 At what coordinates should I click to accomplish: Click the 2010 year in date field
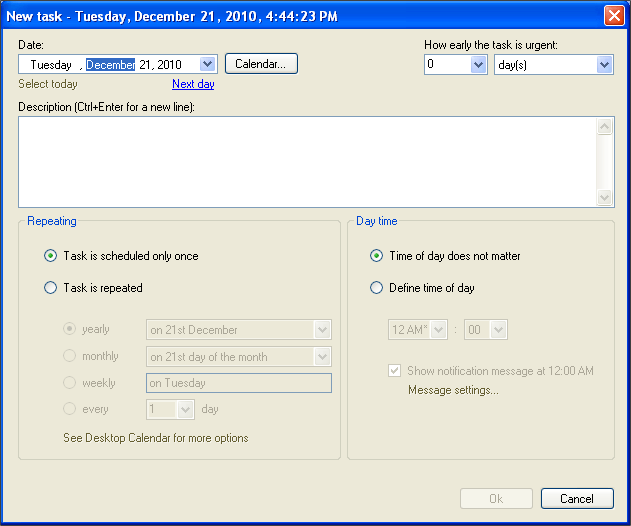coord(169,64)
